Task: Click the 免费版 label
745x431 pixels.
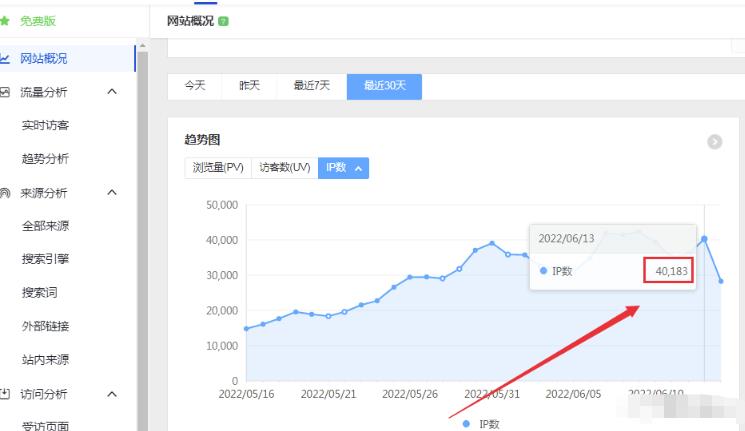Action: point(38,21)
